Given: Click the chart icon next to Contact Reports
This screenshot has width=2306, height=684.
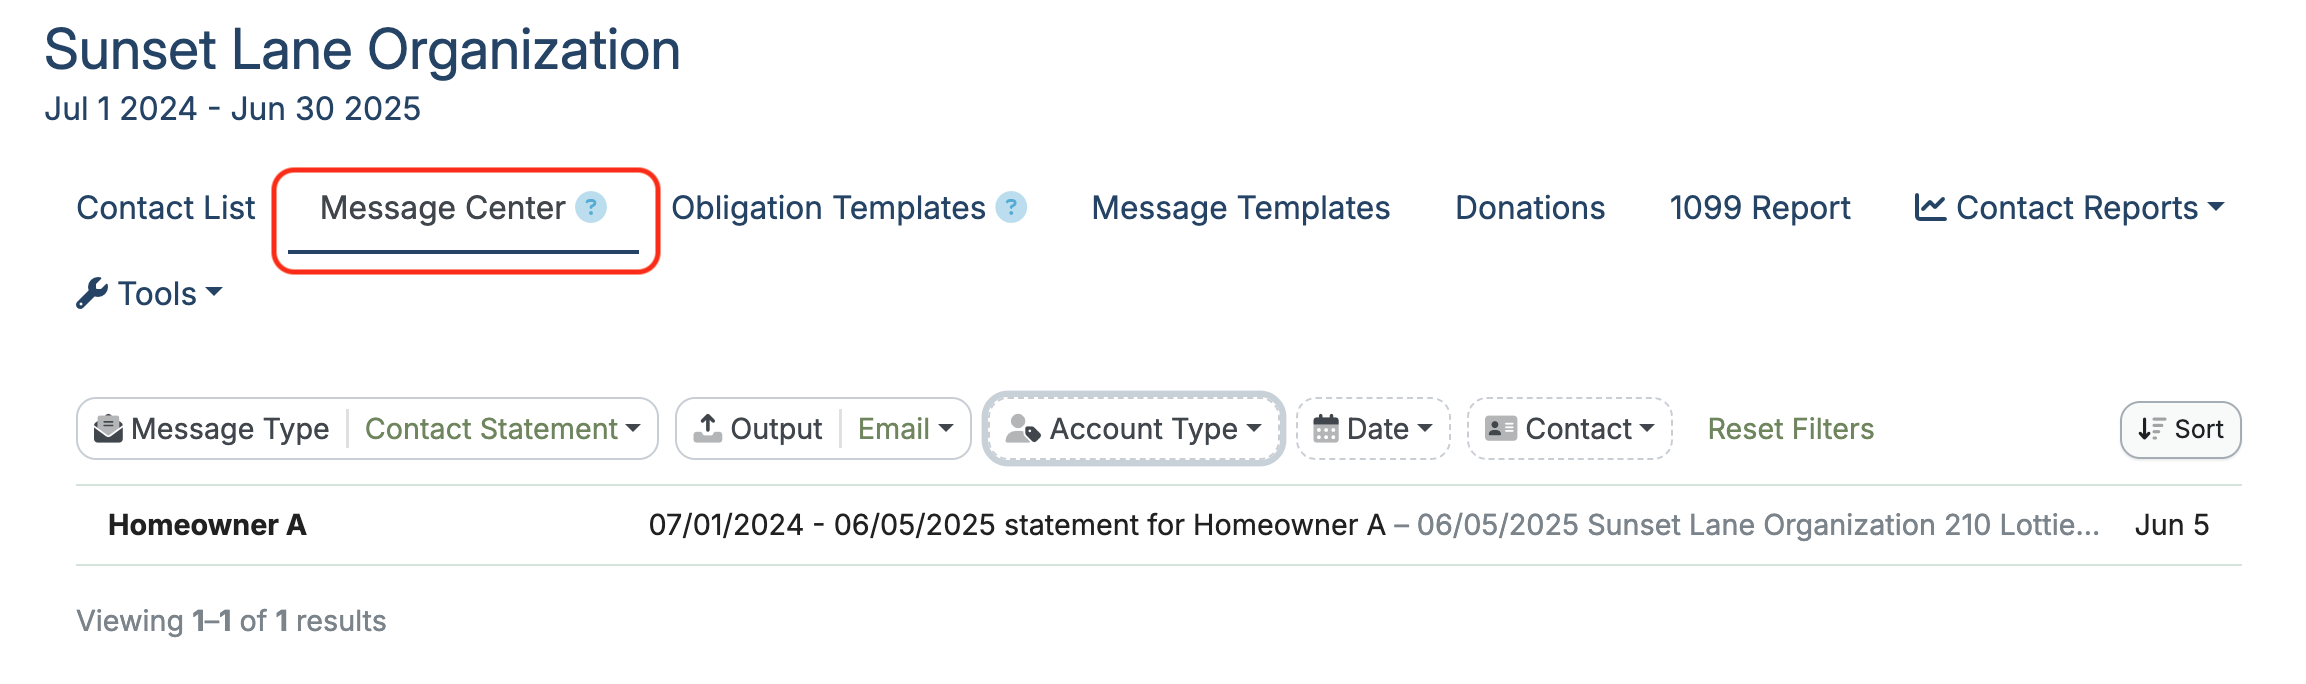Looking at the screenshot, I should [1930, 207].
